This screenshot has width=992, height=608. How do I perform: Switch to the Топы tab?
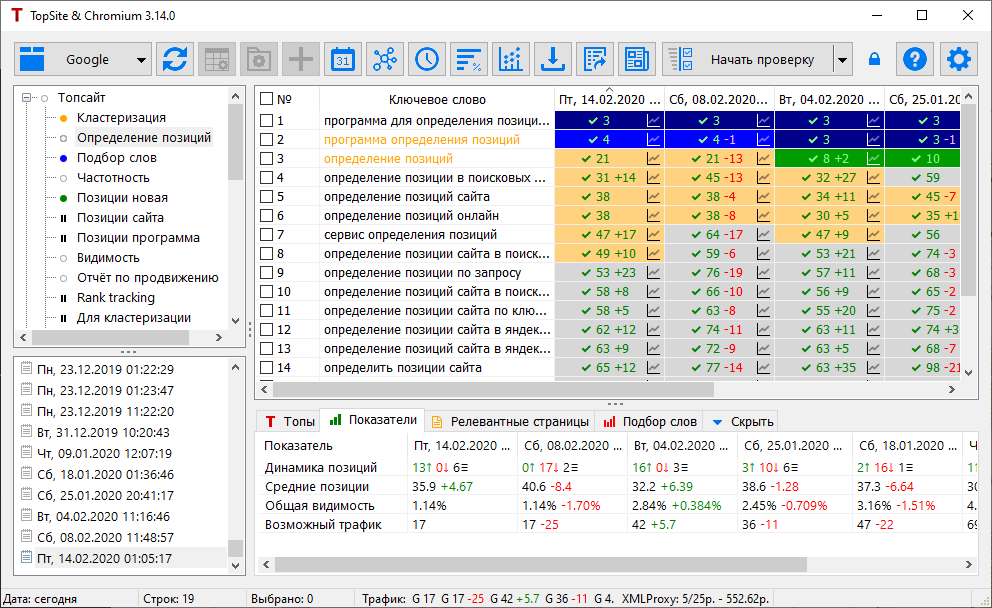click(x=289, y=422)
